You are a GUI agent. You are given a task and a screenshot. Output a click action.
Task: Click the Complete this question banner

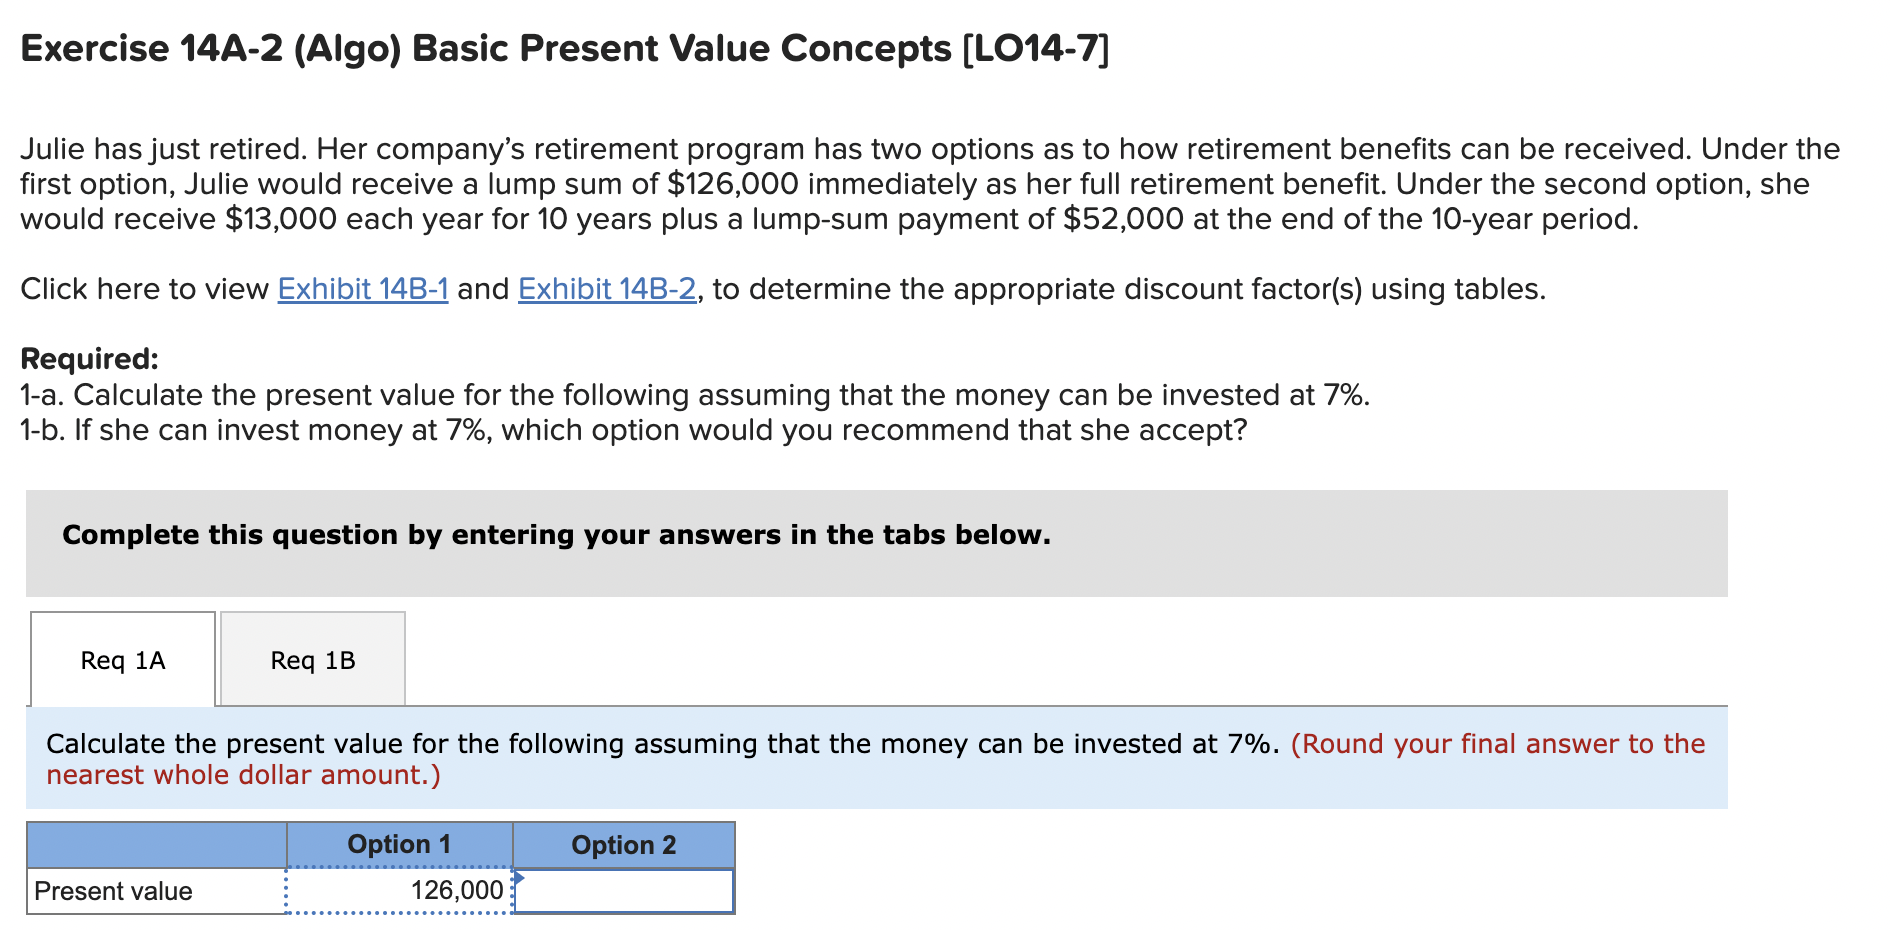556,535
